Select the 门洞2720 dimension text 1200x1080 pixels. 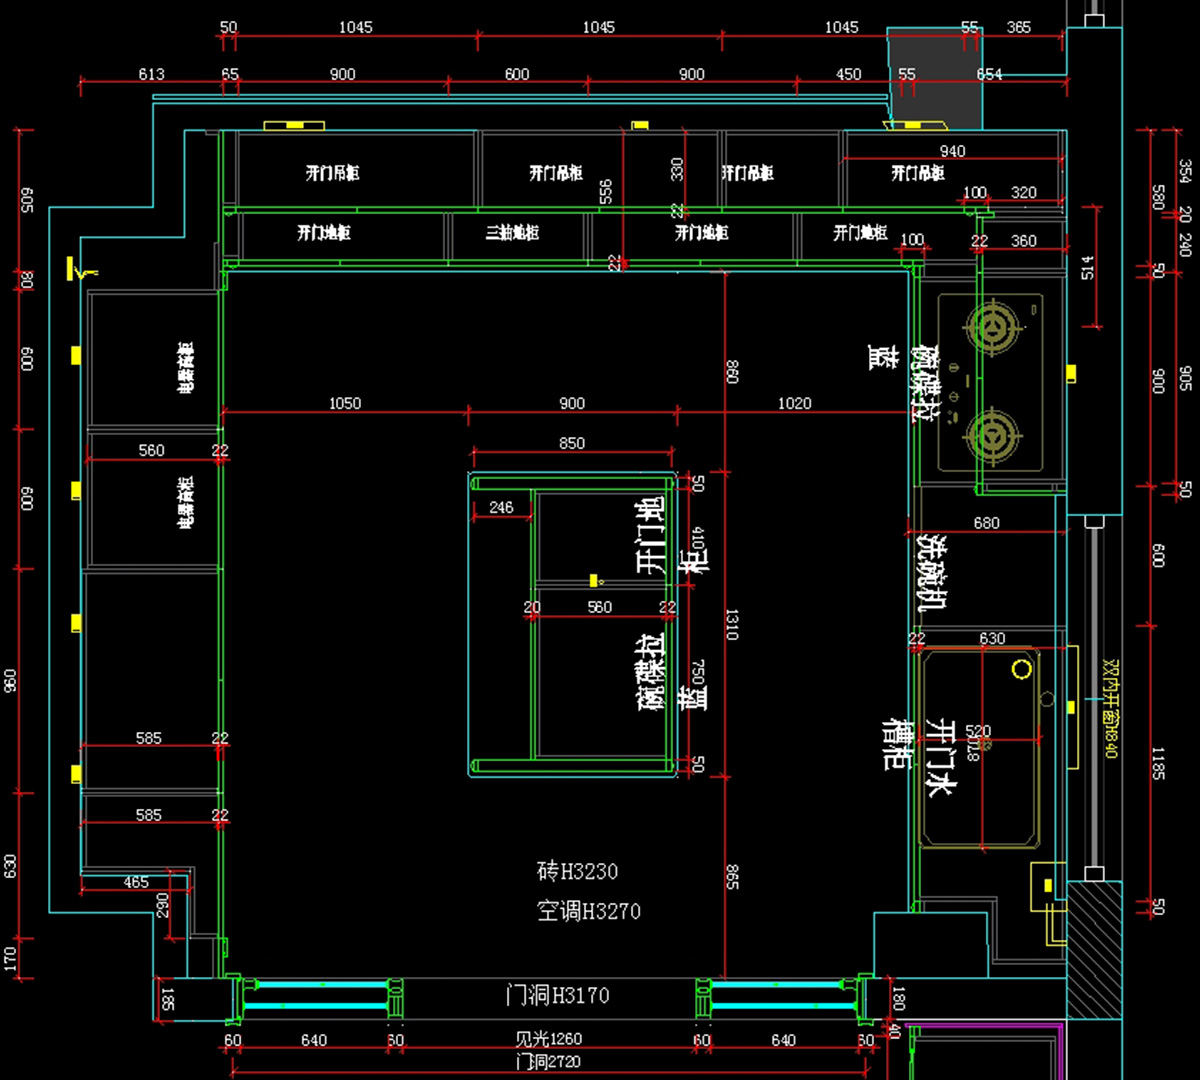click(x=548, y=1061)
